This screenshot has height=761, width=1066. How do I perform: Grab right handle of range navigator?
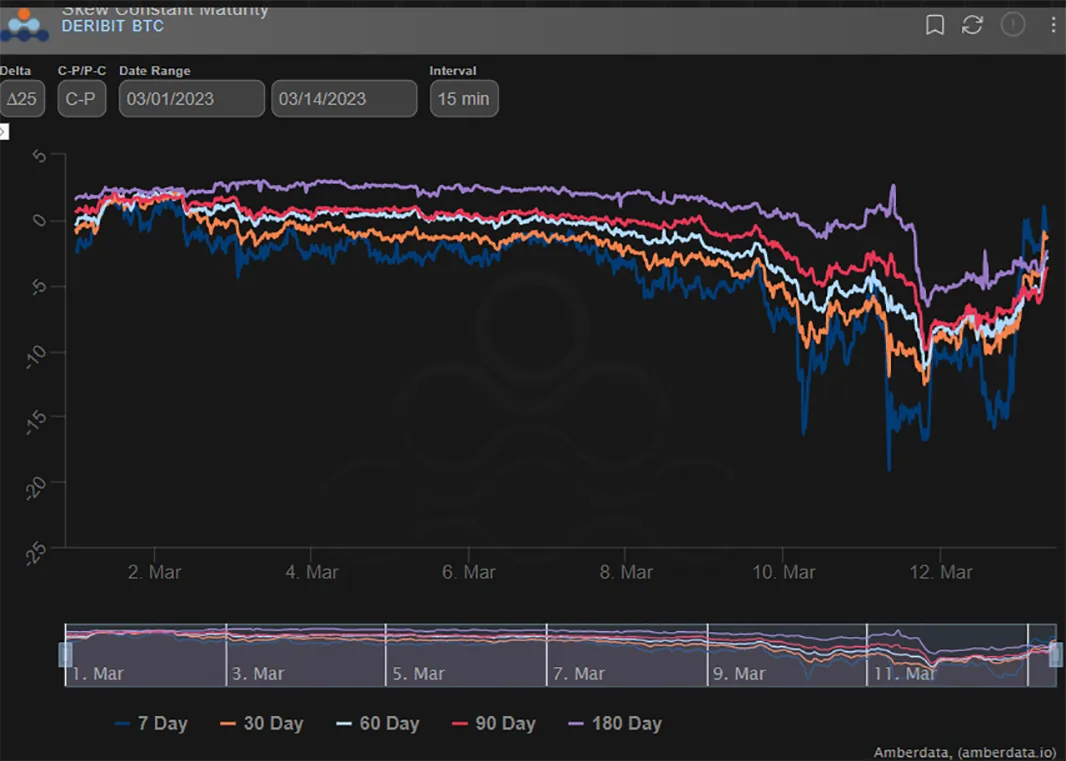click(x=1056, y=655)
